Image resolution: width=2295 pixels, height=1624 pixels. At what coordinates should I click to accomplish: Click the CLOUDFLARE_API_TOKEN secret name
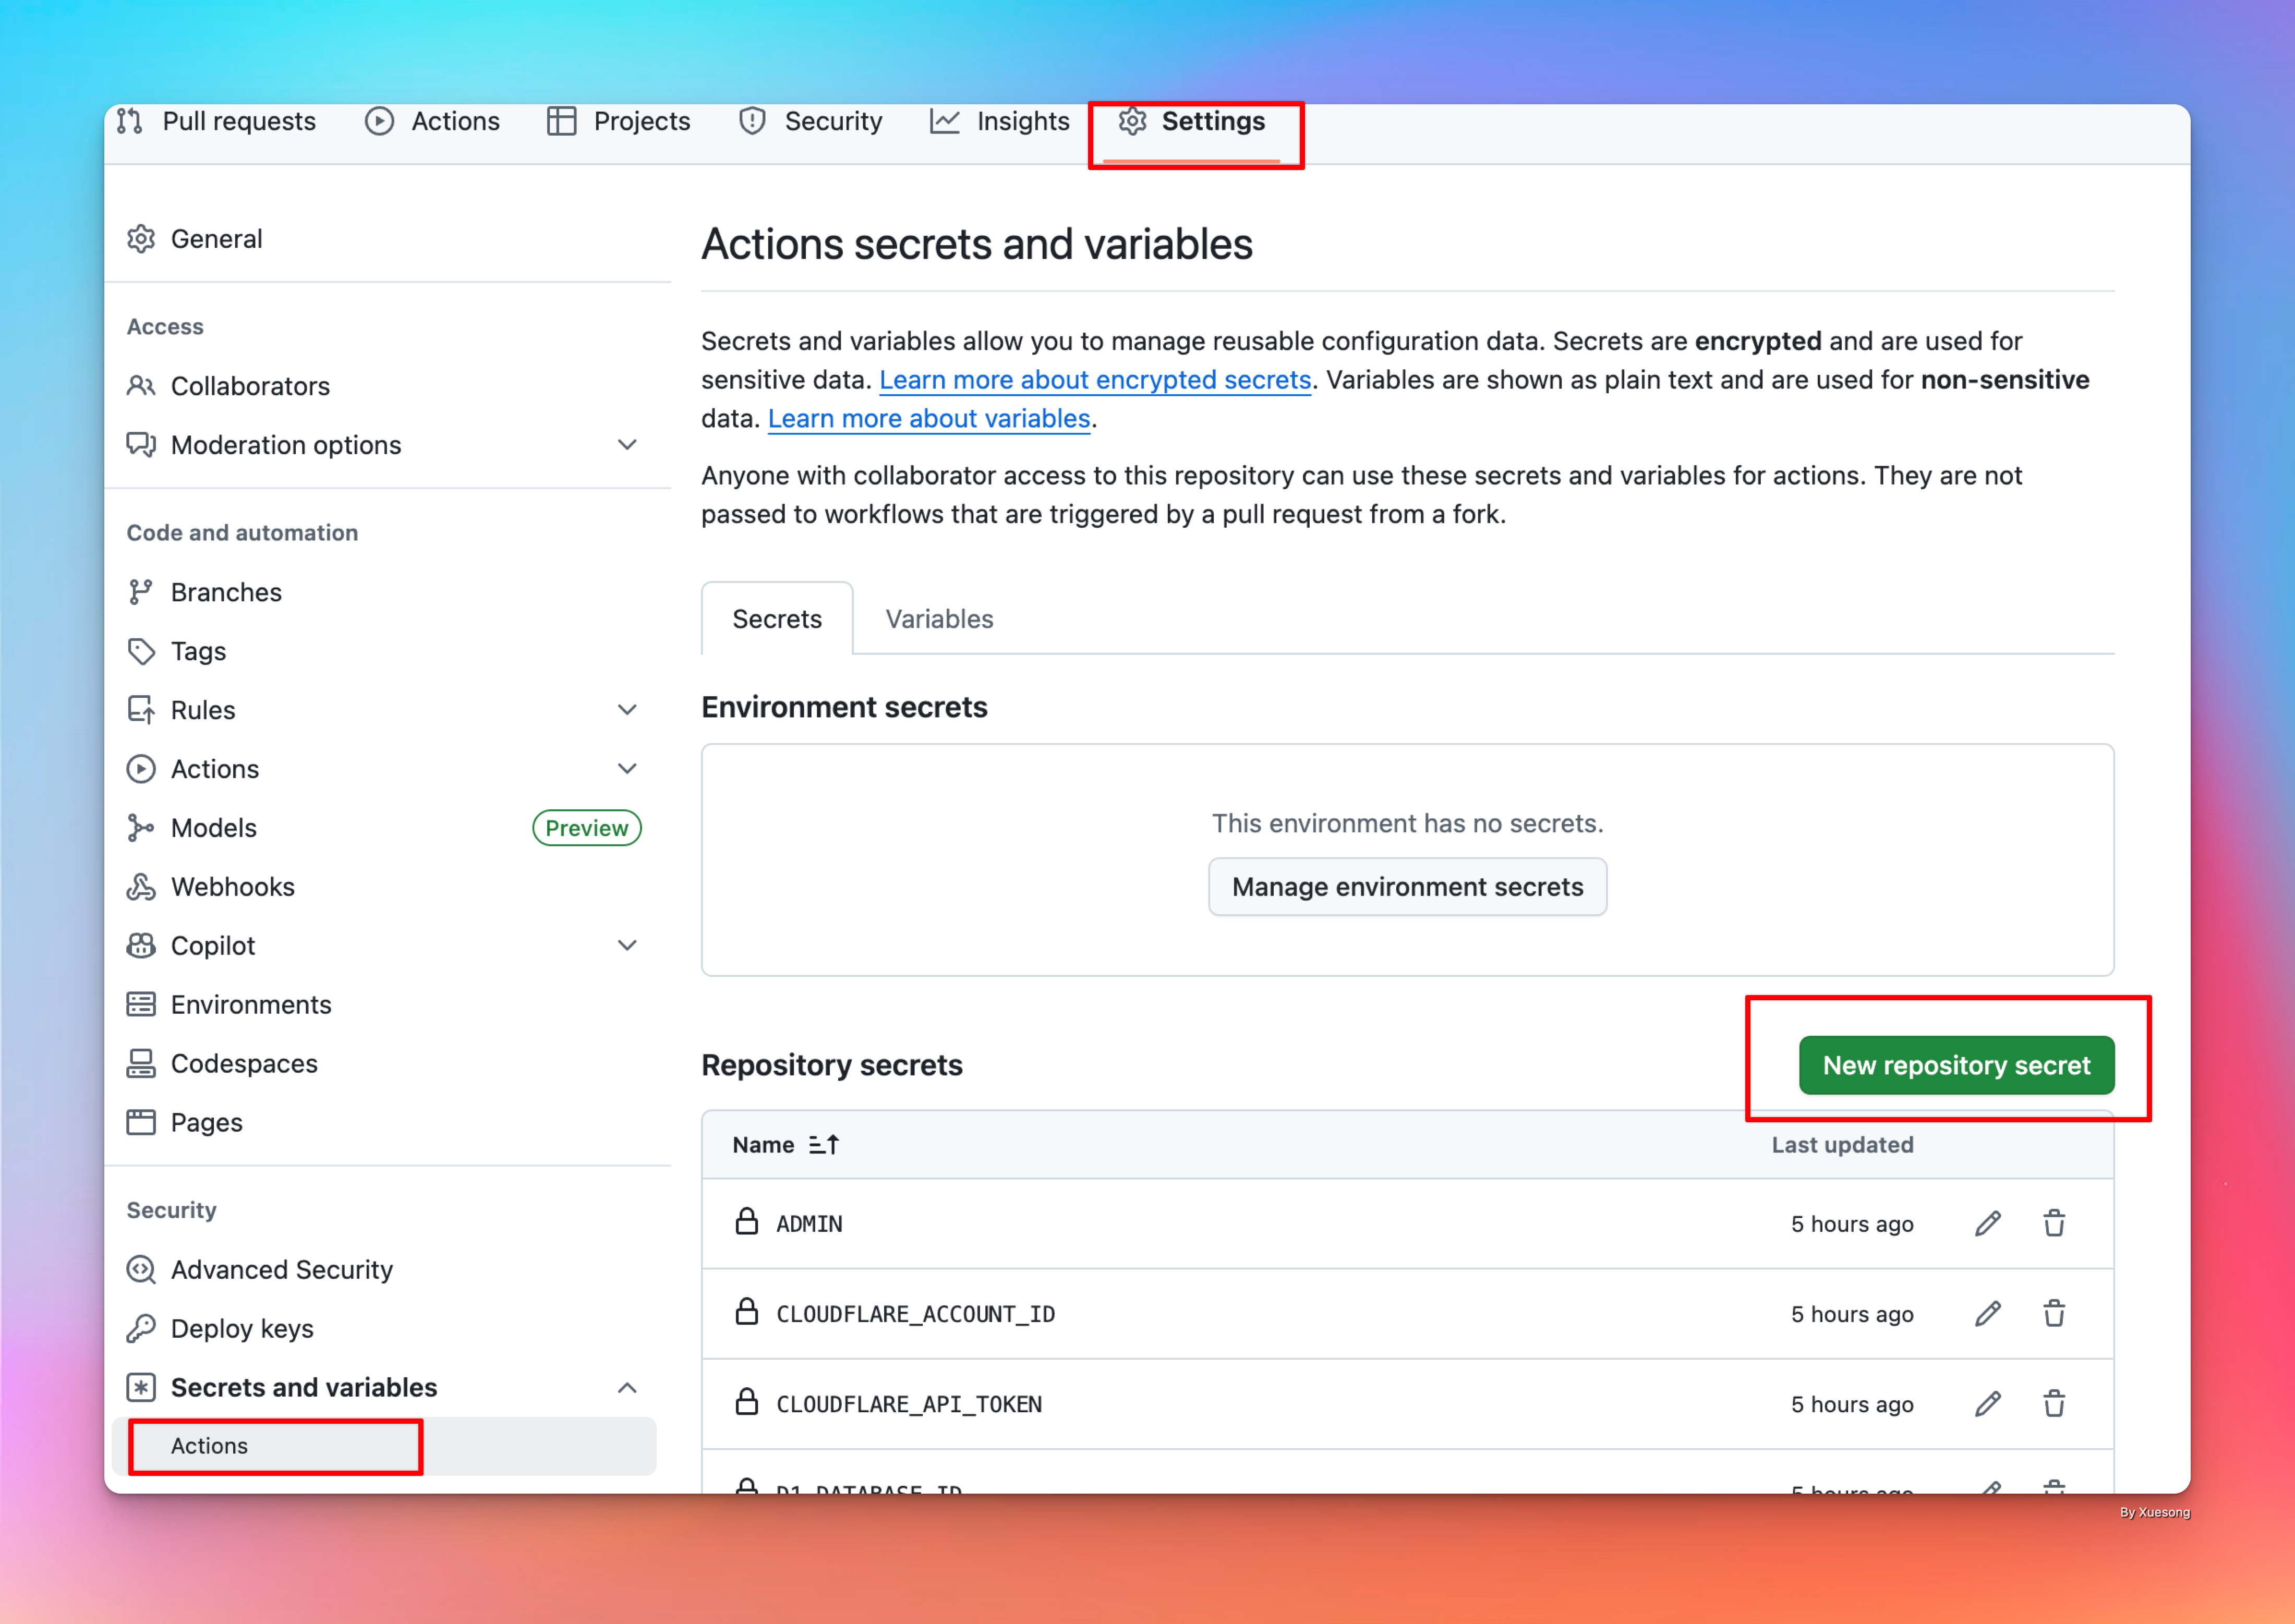[909, 1404]
